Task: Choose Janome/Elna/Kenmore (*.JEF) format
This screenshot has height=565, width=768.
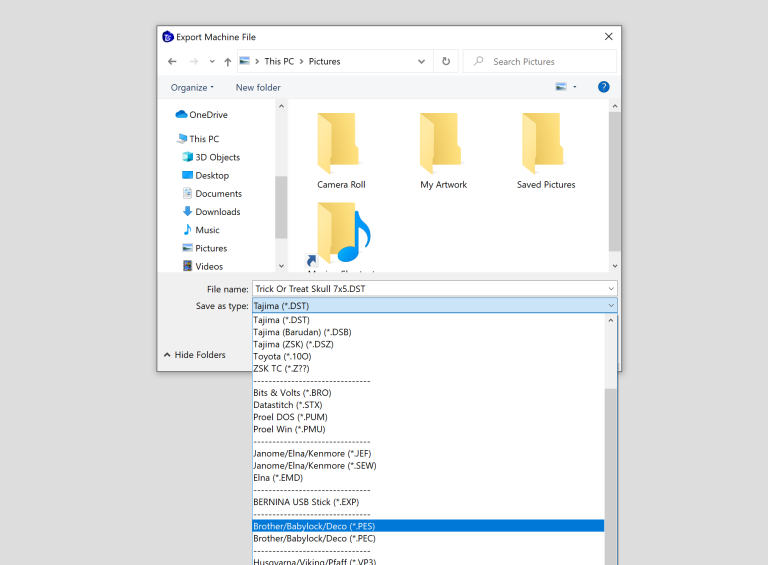Action: point(428,453)
